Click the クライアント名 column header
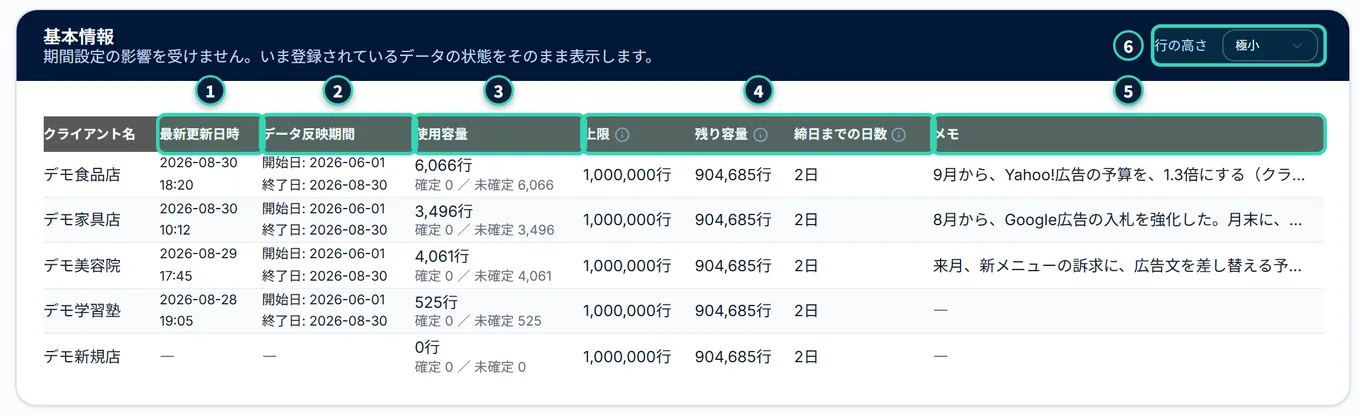 coord(90,134)
